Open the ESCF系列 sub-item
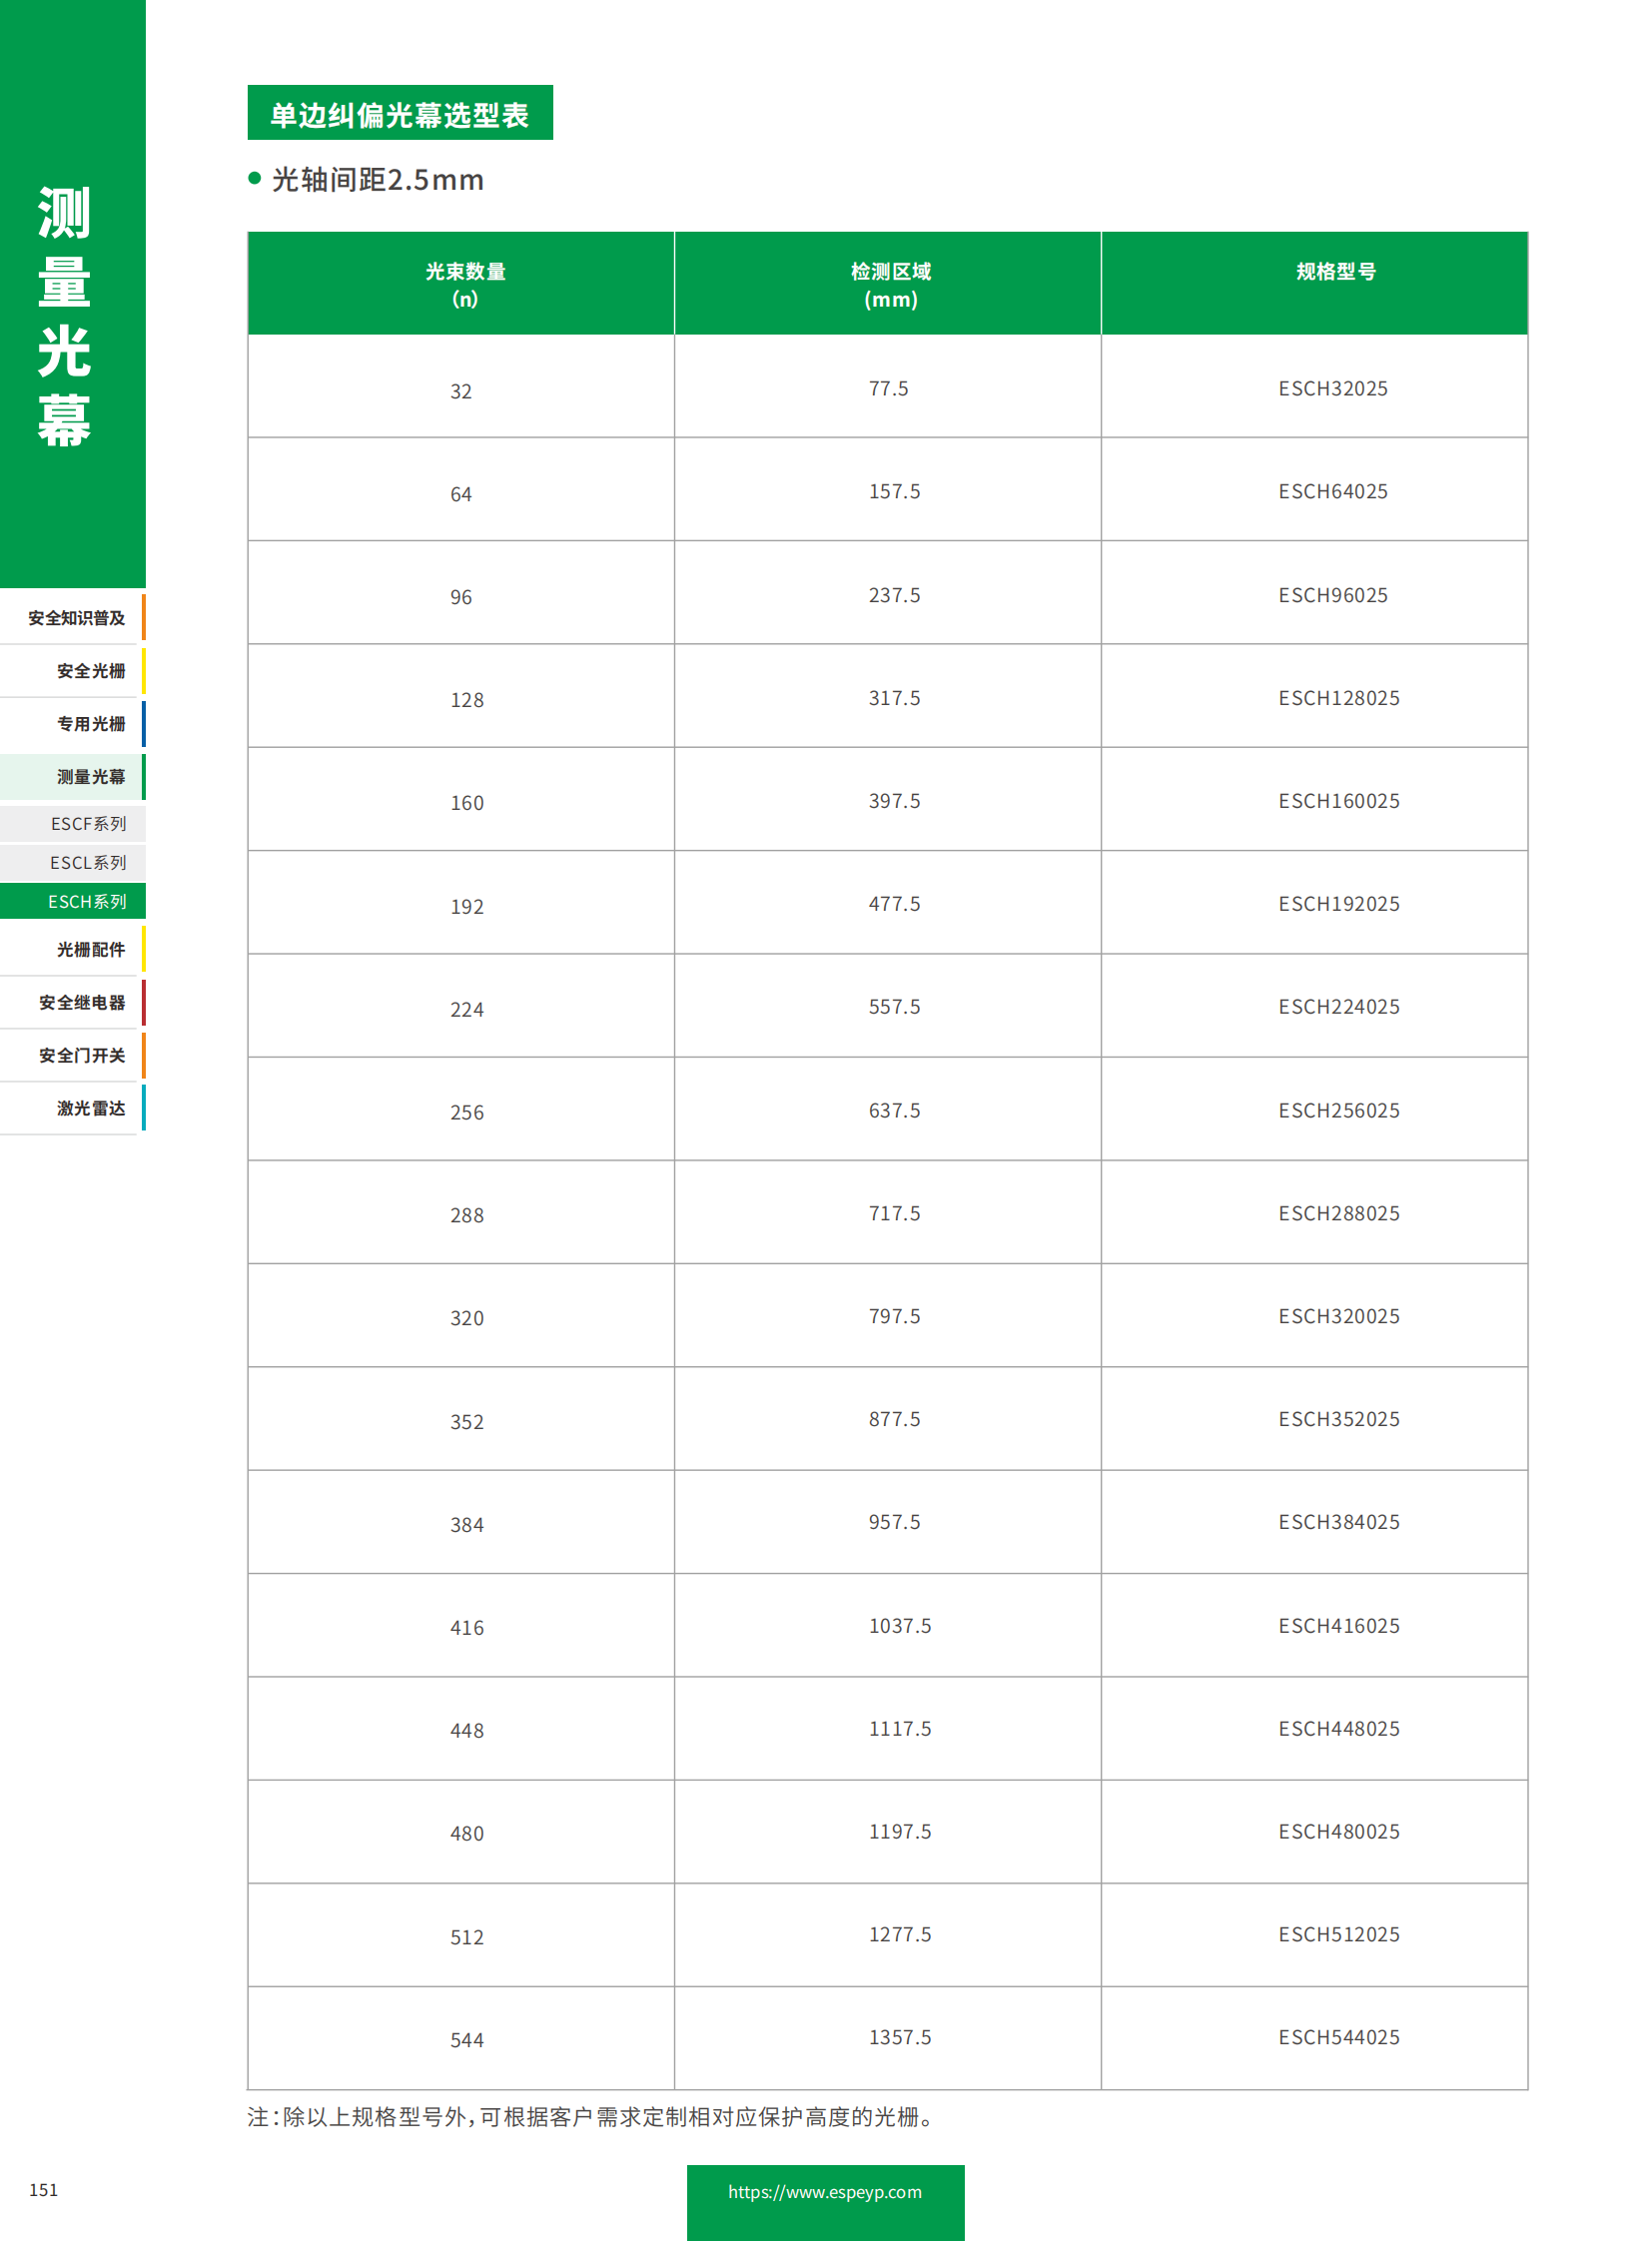The image size is (1652, 2241). pyautogui.click(x=88, y=824)
